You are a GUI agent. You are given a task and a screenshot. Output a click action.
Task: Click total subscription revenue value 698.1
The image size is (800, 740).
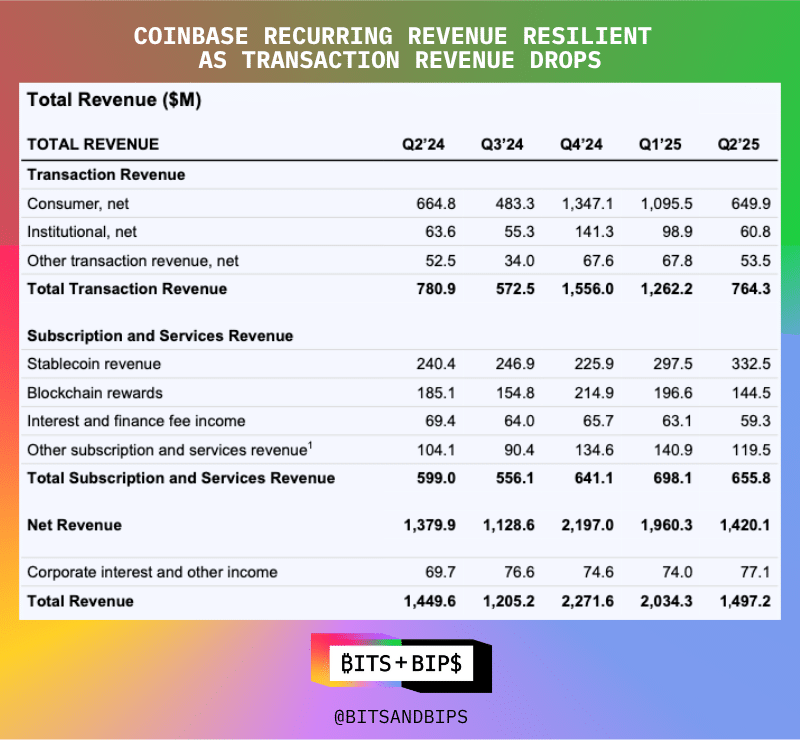click(673, 478)
